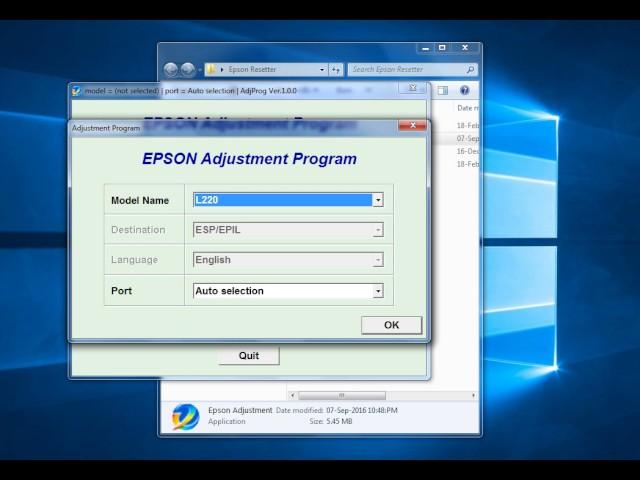Close the AdjProg Ver.1.0.0 window
640x480 pixels.
click(412, 88)
